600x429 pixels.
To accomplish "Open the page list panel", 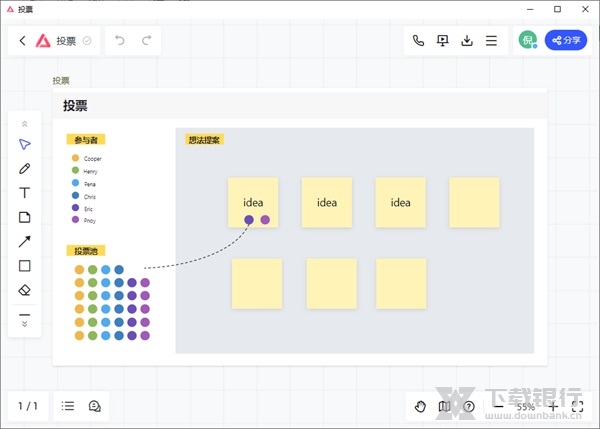I will click(x=68, y=406).
